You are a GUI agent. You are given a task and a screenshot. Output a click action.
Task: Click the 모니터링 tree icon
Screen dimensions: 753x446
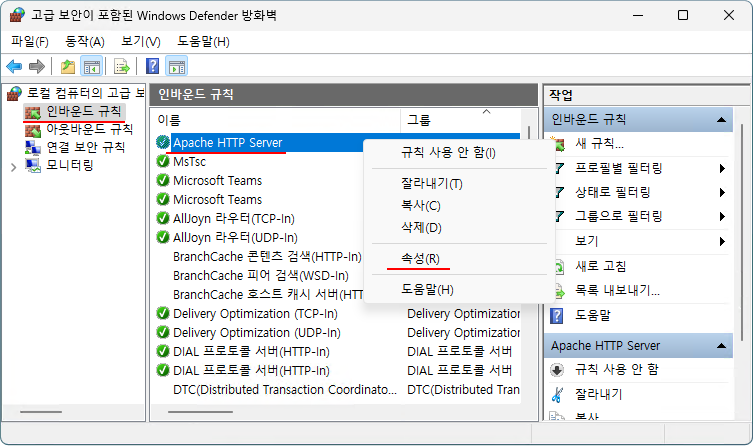pyautogui.click(x=33, y=166)
